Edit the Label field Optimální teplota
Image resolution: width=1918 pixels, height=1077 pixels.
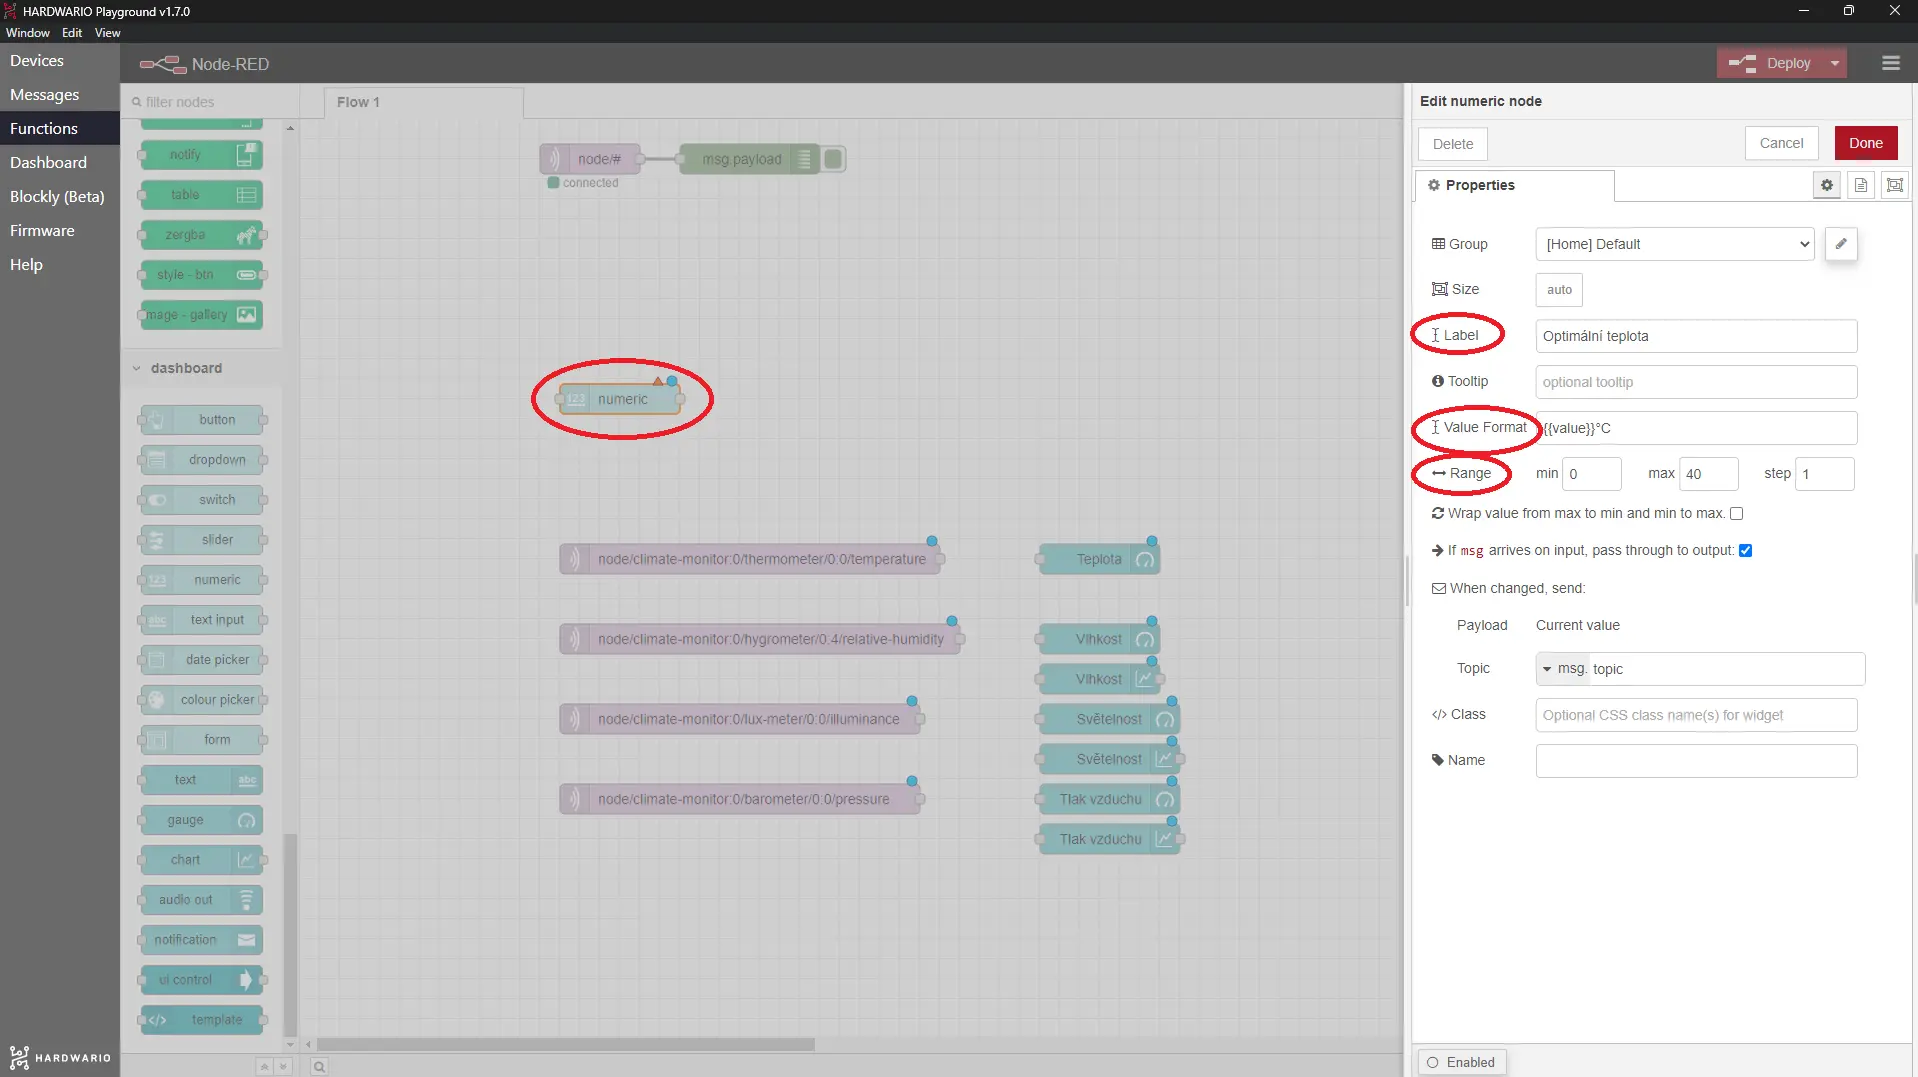coord(1696,336)
